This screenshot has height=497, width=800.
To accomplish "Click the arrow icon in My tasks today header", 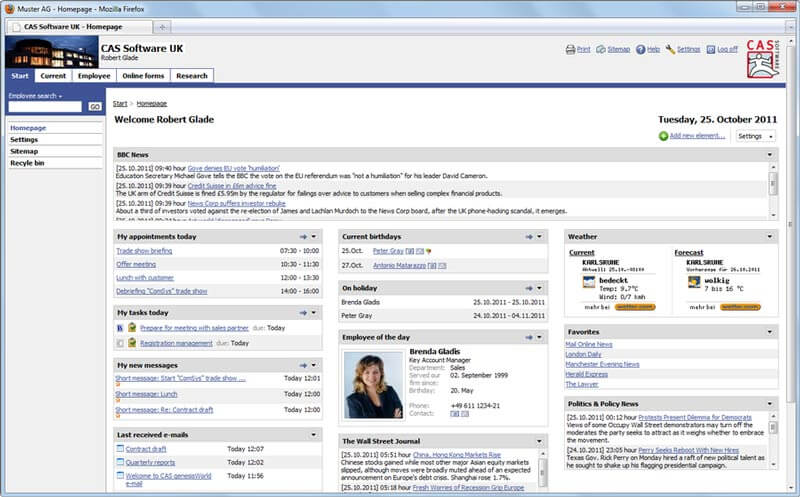I will coord(303,313).
